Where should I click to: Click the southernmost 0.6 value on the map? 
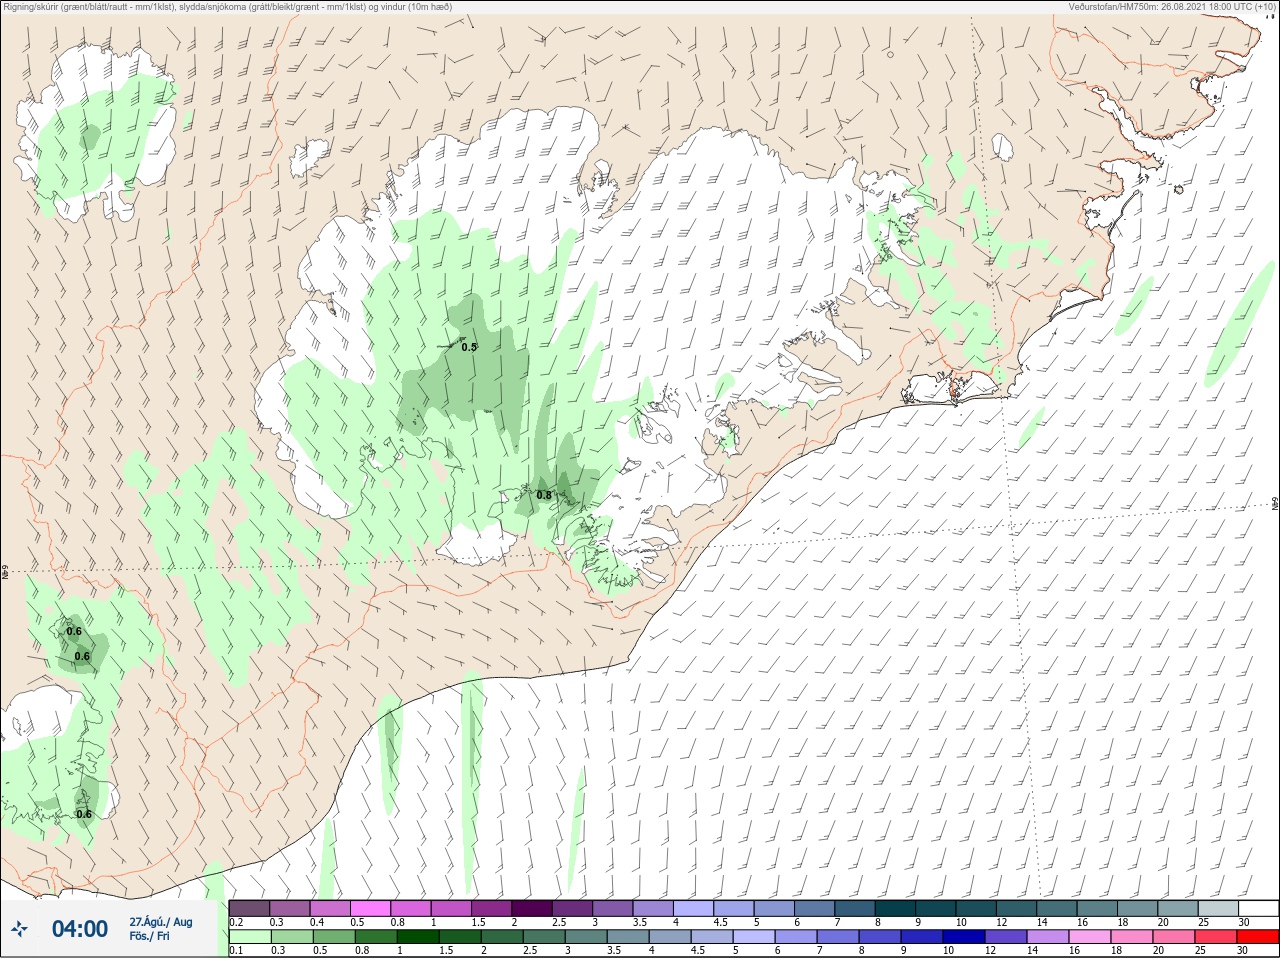point(84,814)
